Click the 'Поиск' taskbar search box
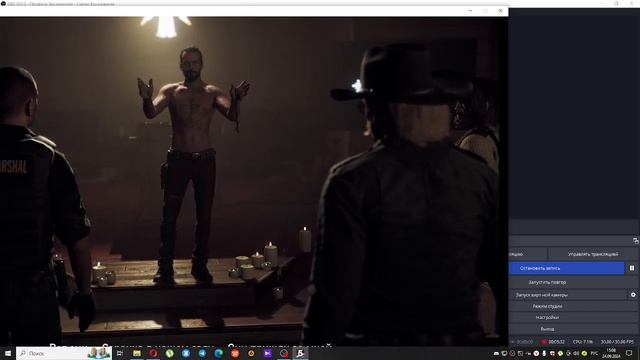The image size is (640, 360). click(64, 353)
